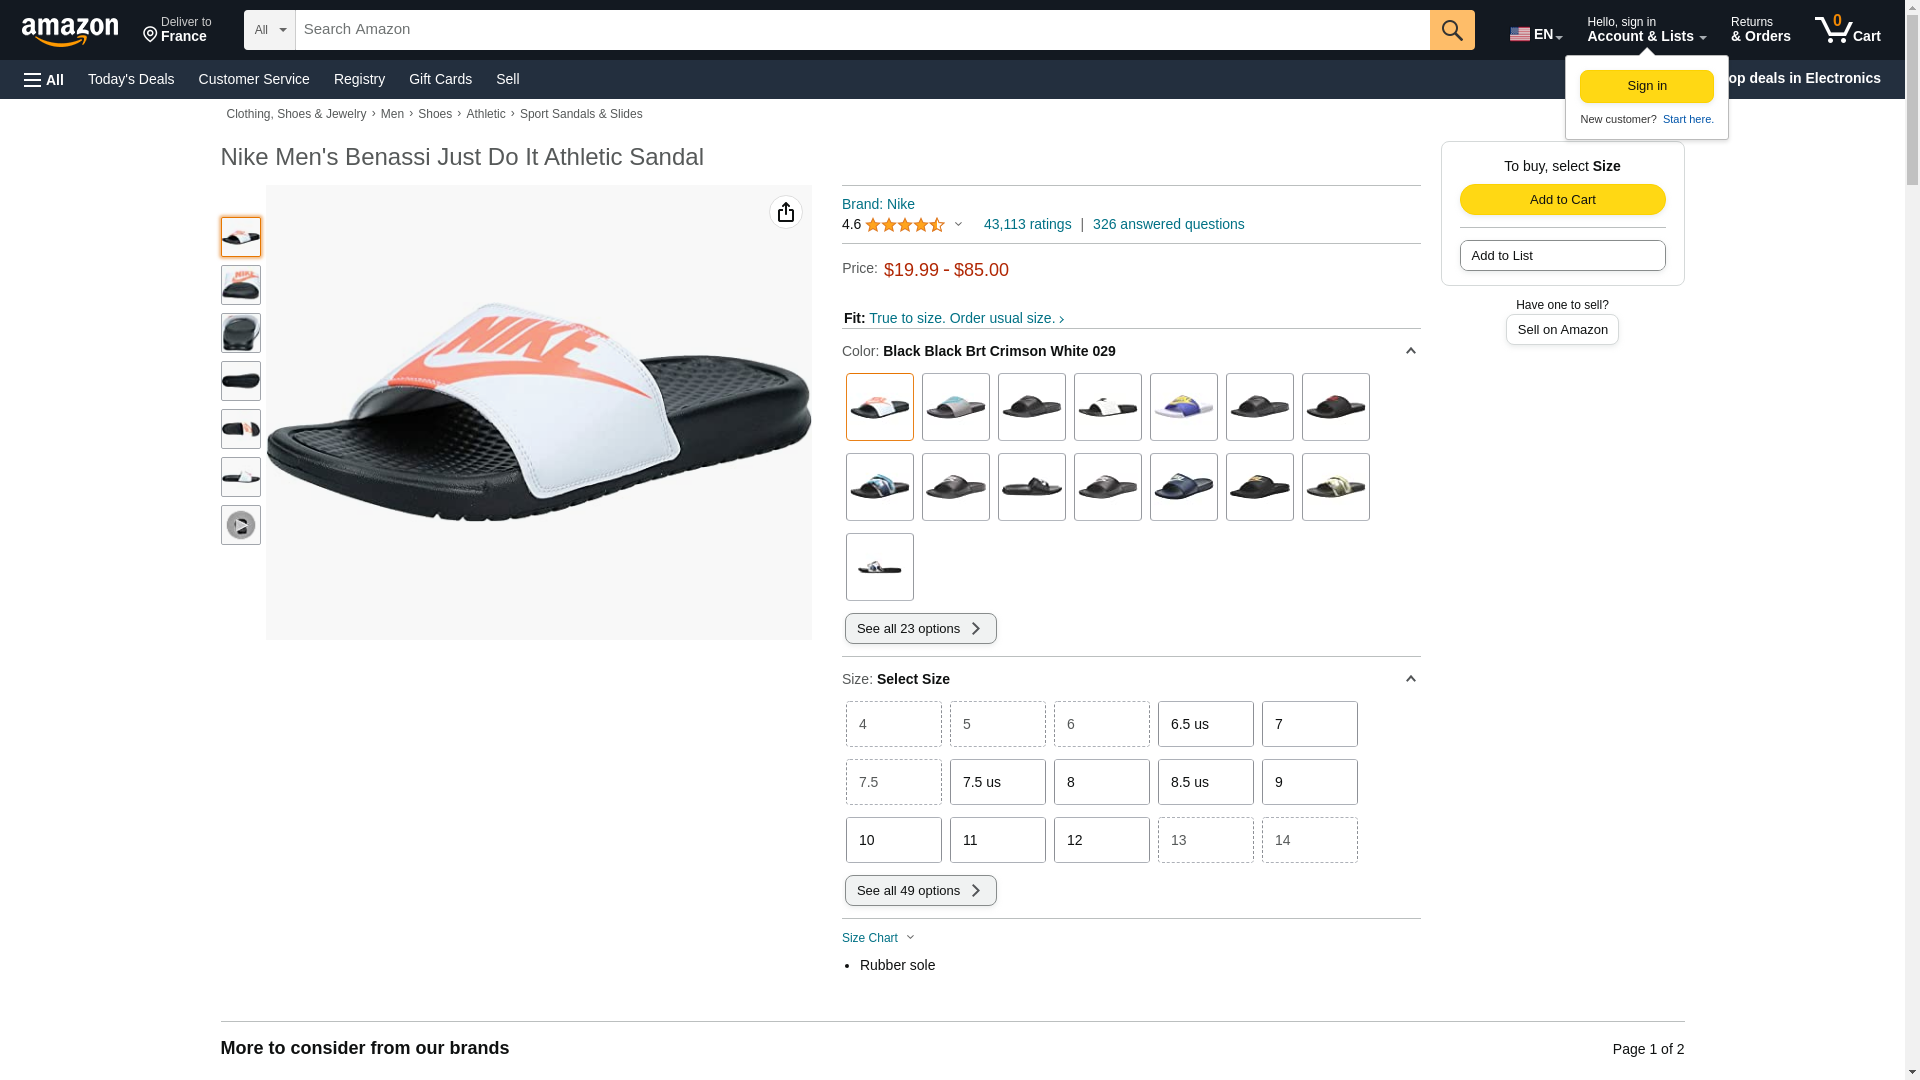Type in the Search Amazon field

862,30
